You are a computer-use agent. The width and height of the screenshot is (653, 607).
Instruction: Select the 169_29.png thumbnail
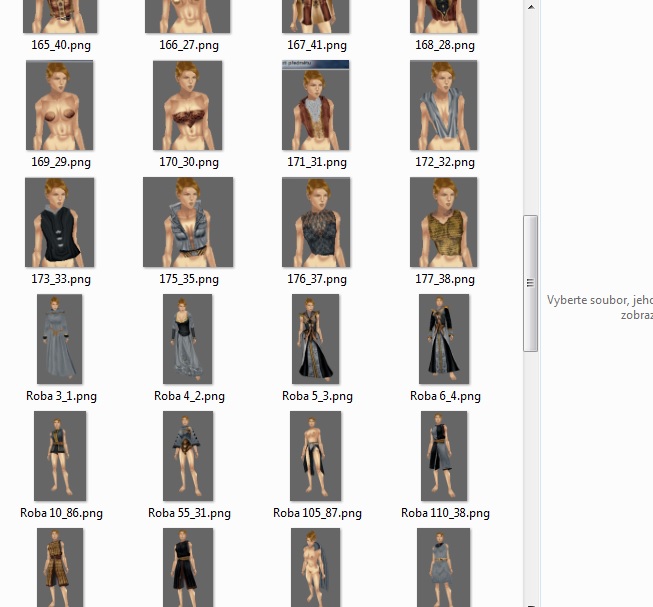[x=60, y=105]
